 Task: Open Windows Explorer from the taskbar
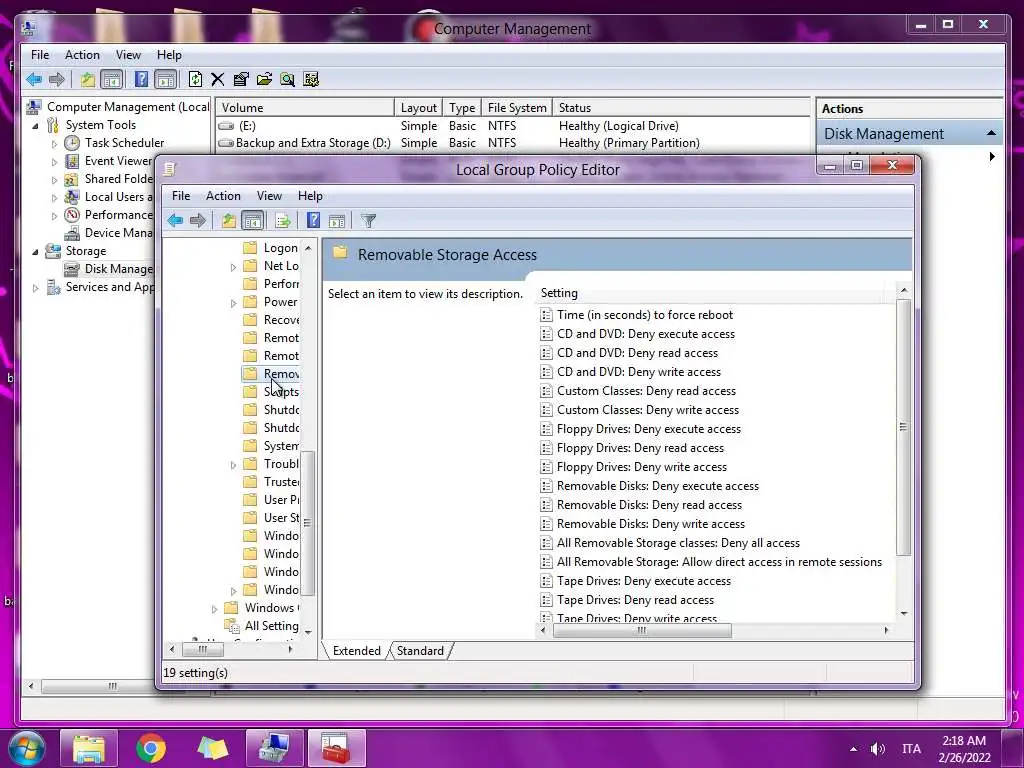coord(89,748)
